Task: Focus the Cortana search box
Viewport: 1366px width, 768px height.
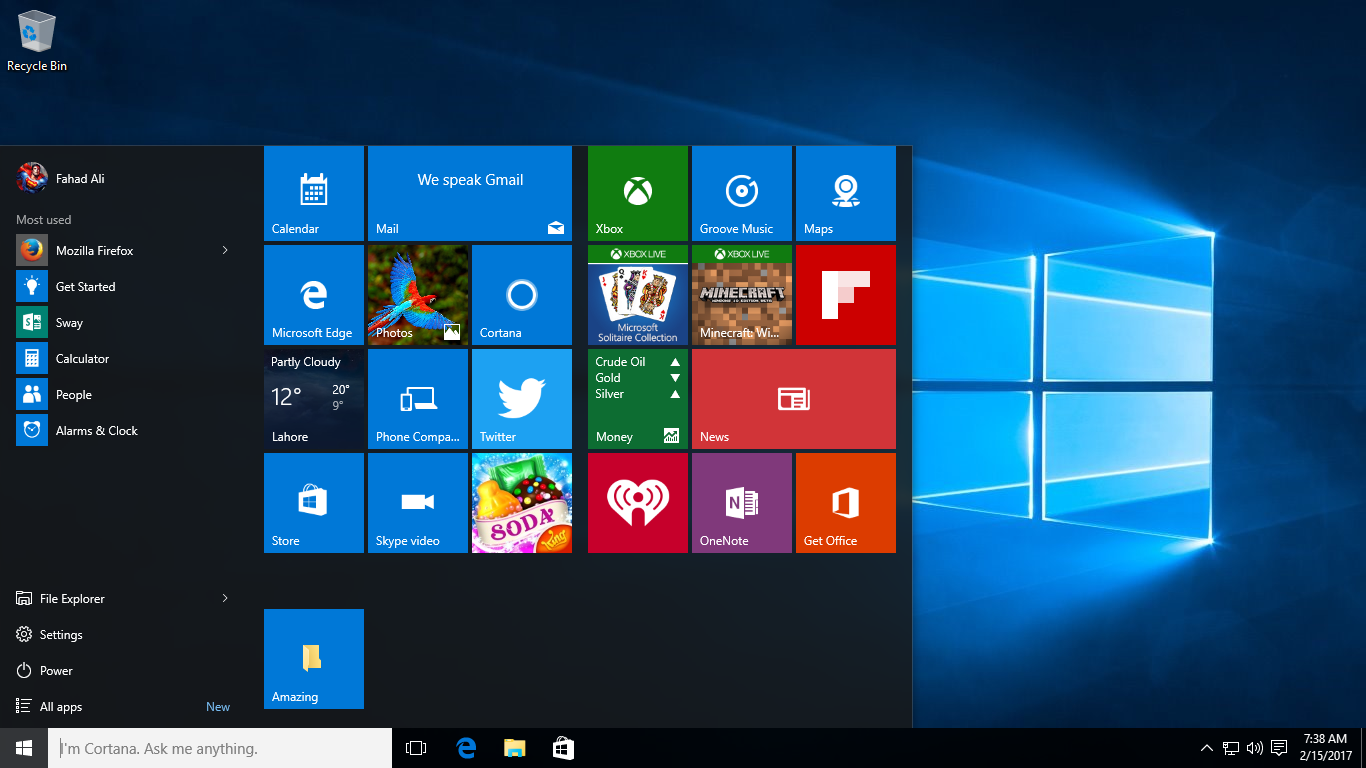Action: coord(220,748)
